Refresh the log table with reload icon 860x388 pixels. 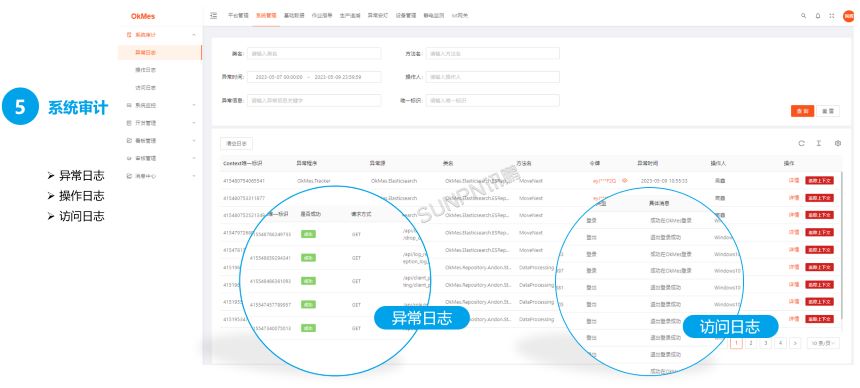coord(801,143)
